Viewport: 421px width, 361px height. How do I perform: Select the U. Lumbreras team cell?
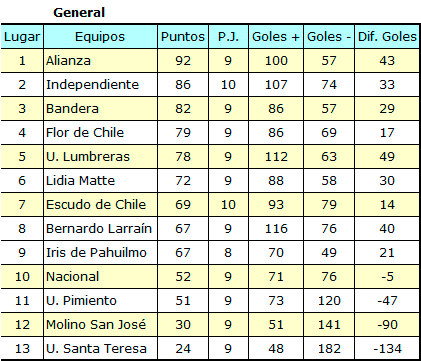100,157
